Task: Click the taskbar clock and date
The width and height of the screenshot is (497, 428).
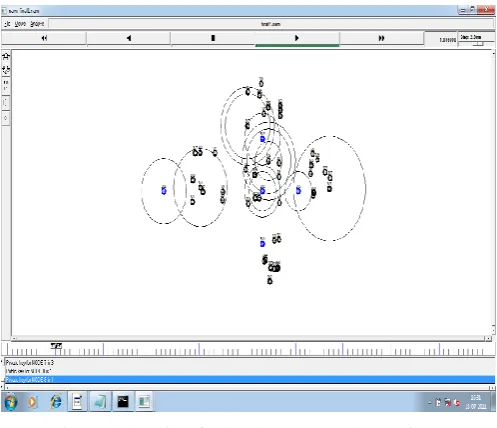Action: [x=476, y=402]
